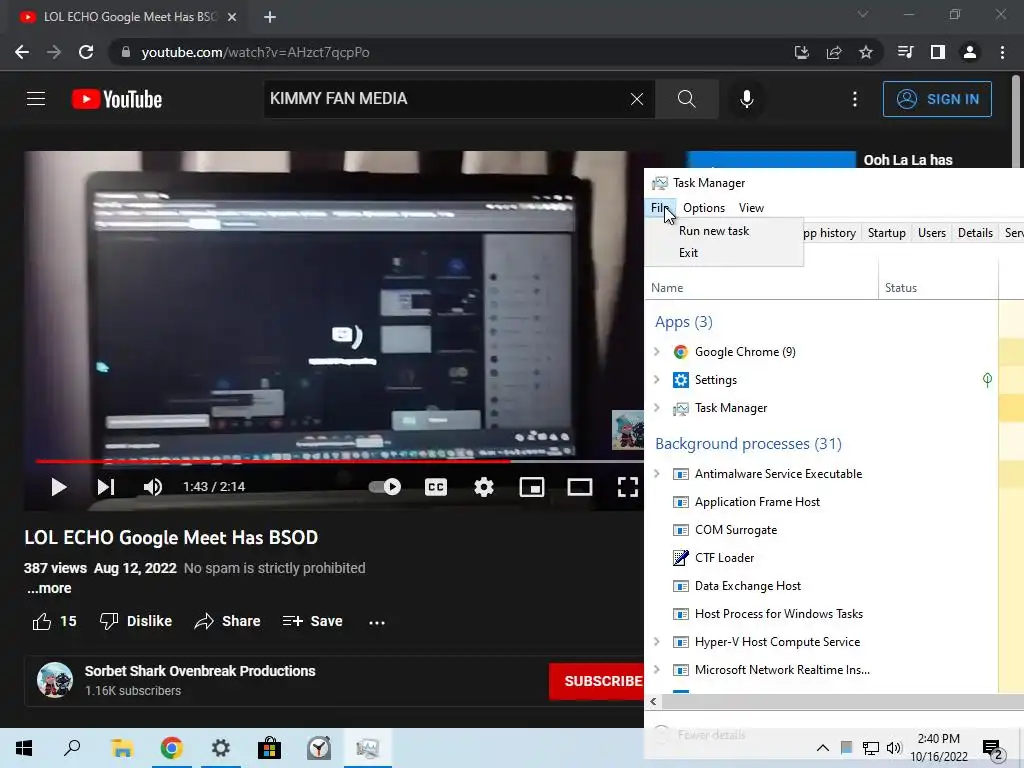
Task: Toggle closed captions
Action: point(436,487)
